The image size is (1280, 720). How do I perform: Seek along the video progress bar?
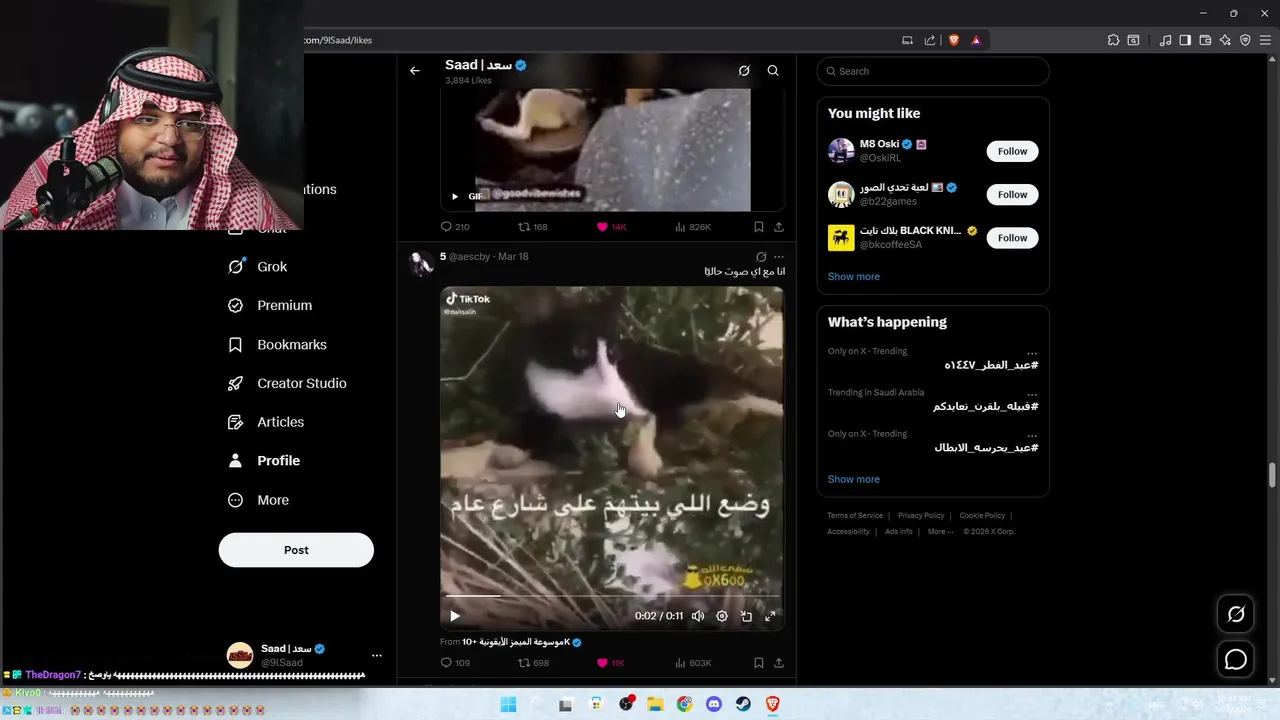click(x=612, y=596)
